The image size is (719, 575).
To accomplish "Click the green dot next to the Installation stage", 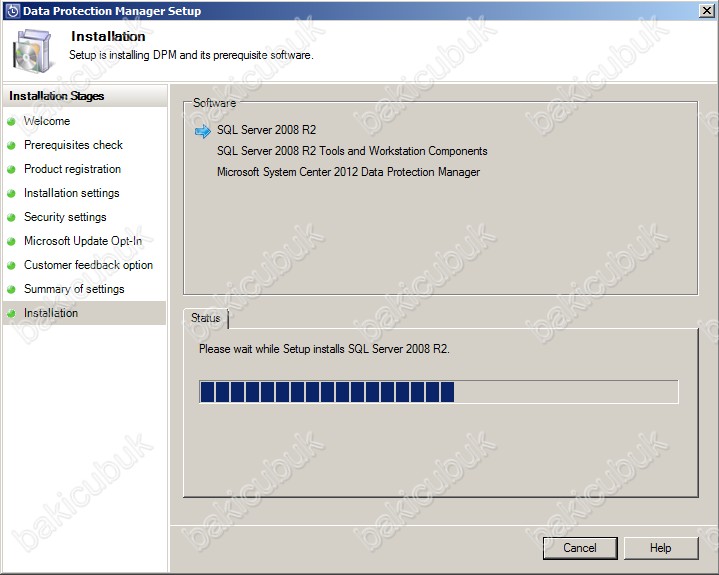I will (x=11, y=313).
